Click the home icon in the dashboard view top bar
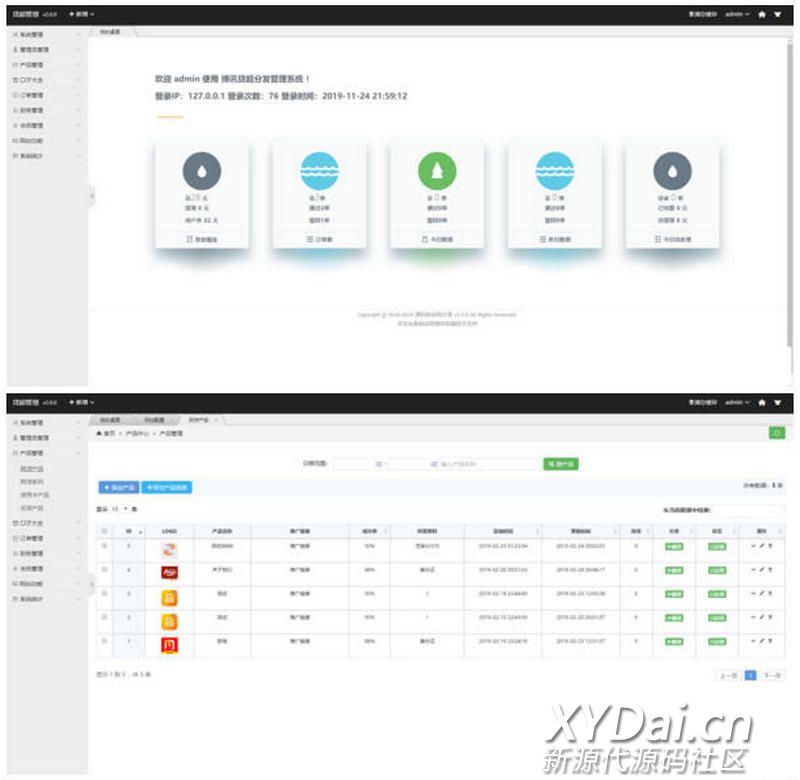 [762, 14]
